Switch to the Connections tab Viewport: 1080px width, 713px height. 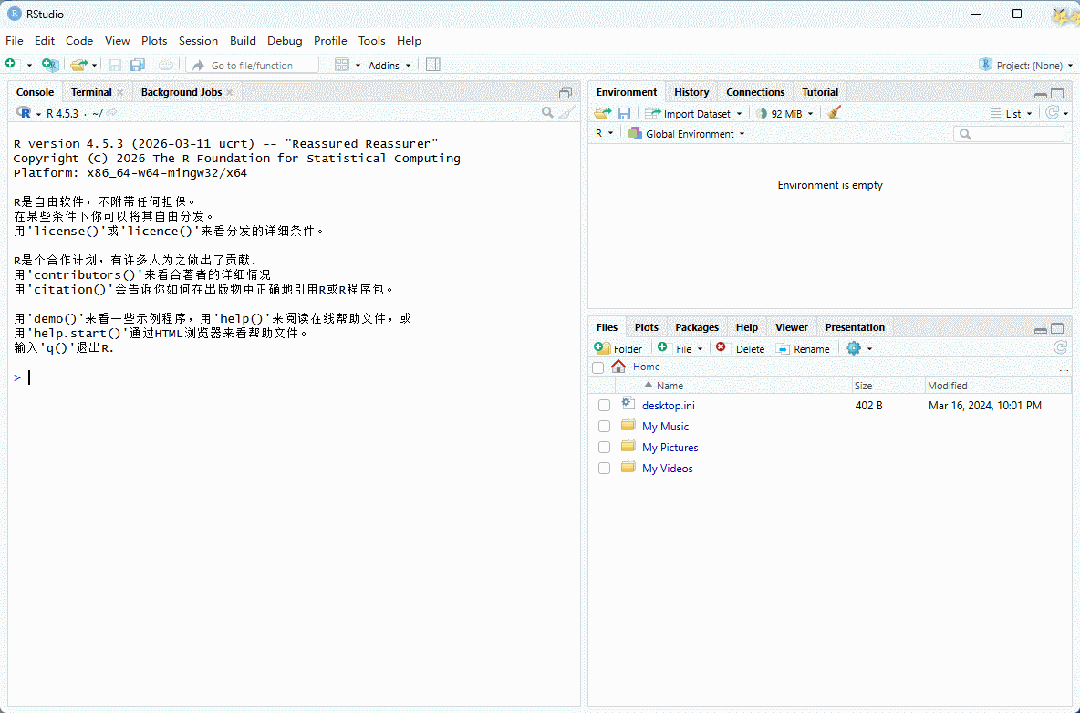pos(755,92)
